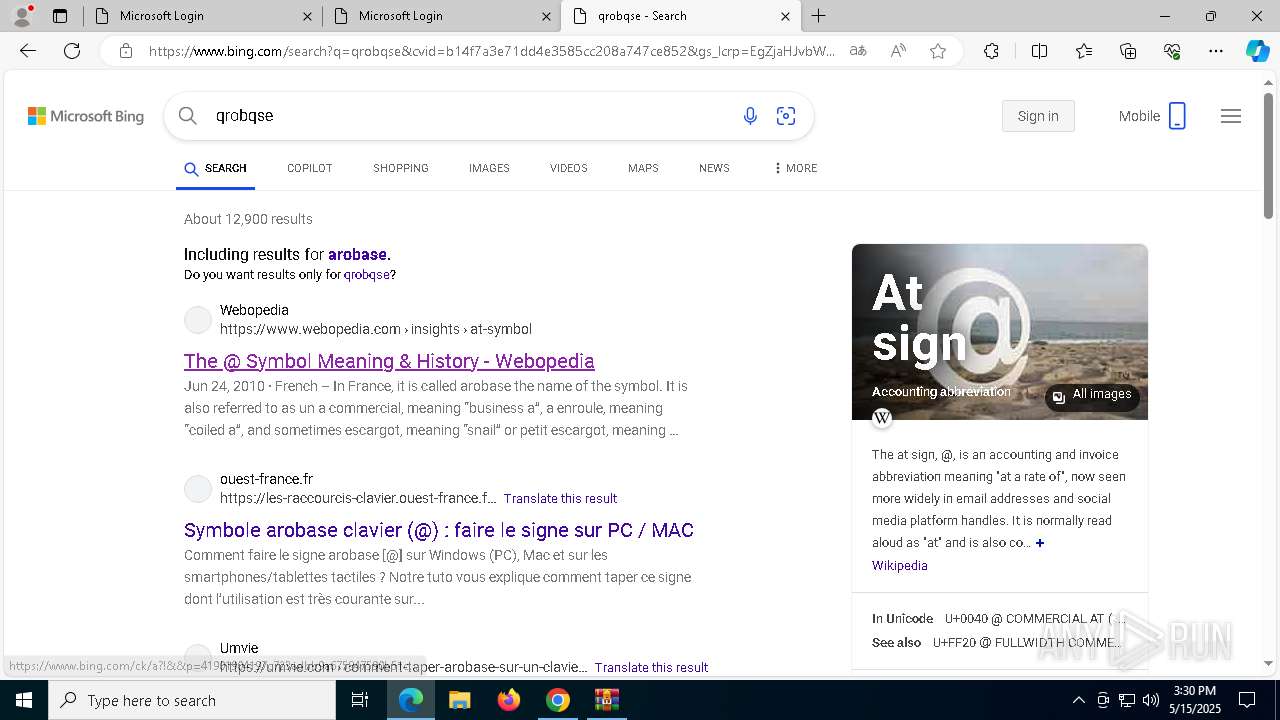The height and width of the screenshot is (720, 1280).
Task: Select the SHOPPING search tab
Action: coord(401,168)
